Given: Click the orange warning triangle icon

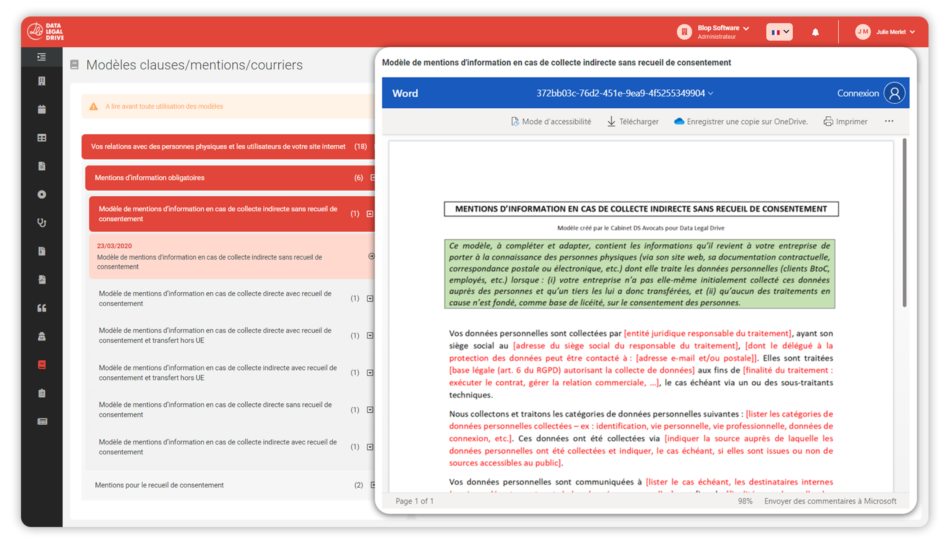Looking at the screenshot, I should tap(93, 107).
